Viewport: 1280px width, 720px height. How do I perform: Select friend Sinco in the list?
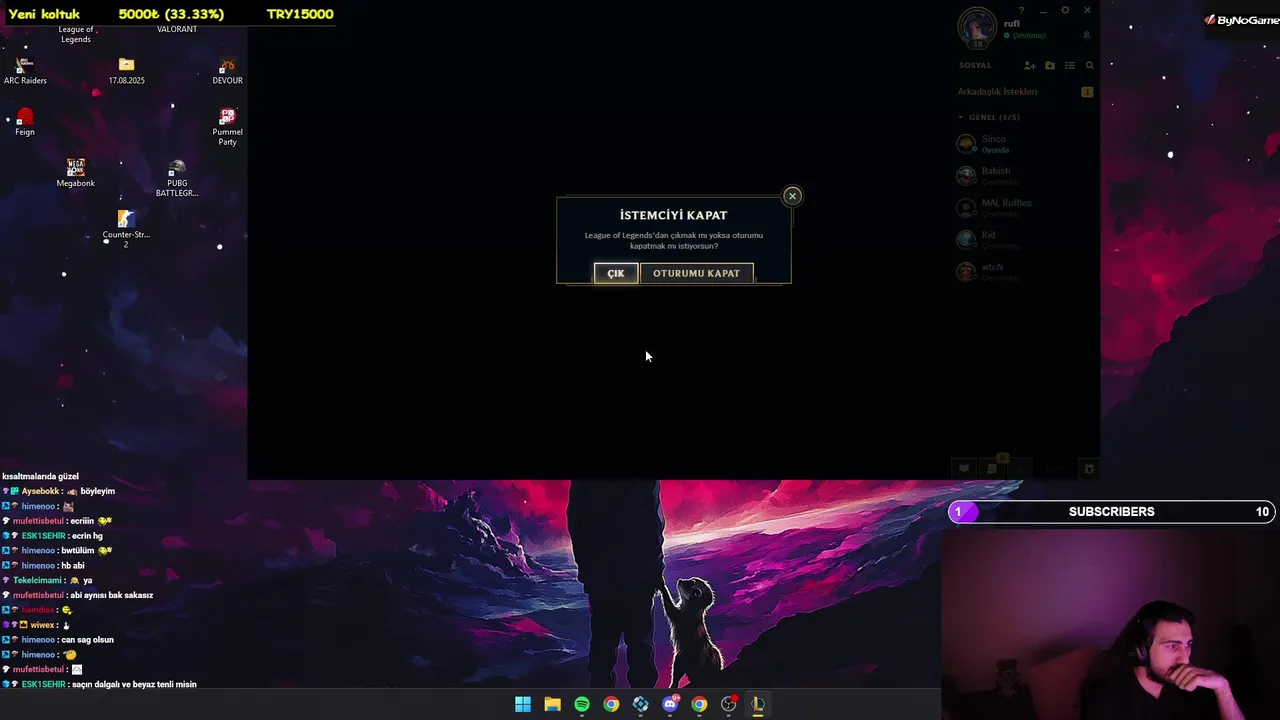[x=1024, y=144]
